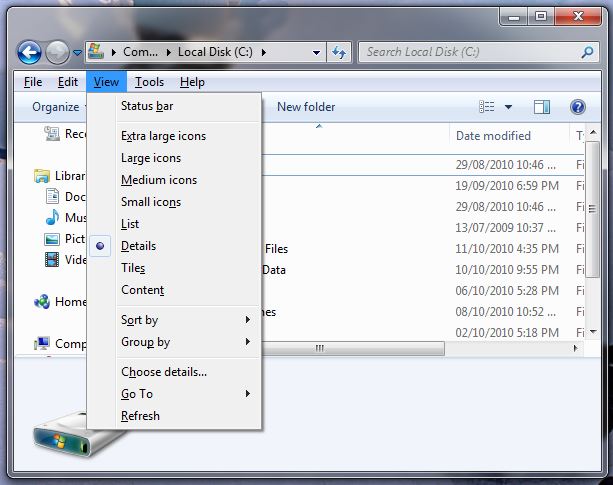Screen dimensions: 613x485
Task: Click the Back navigation arrow button
Action: [x=30, y=52]
